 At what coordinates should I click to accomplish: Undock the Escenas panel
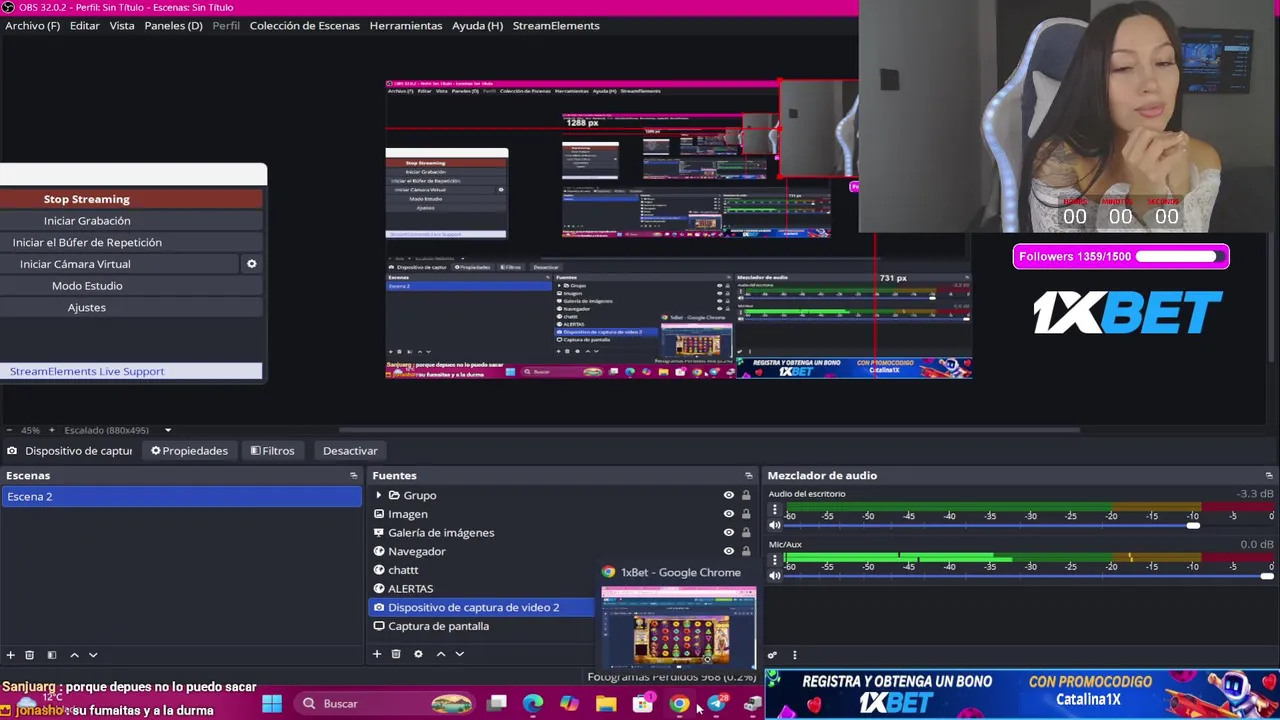point(353,476)
